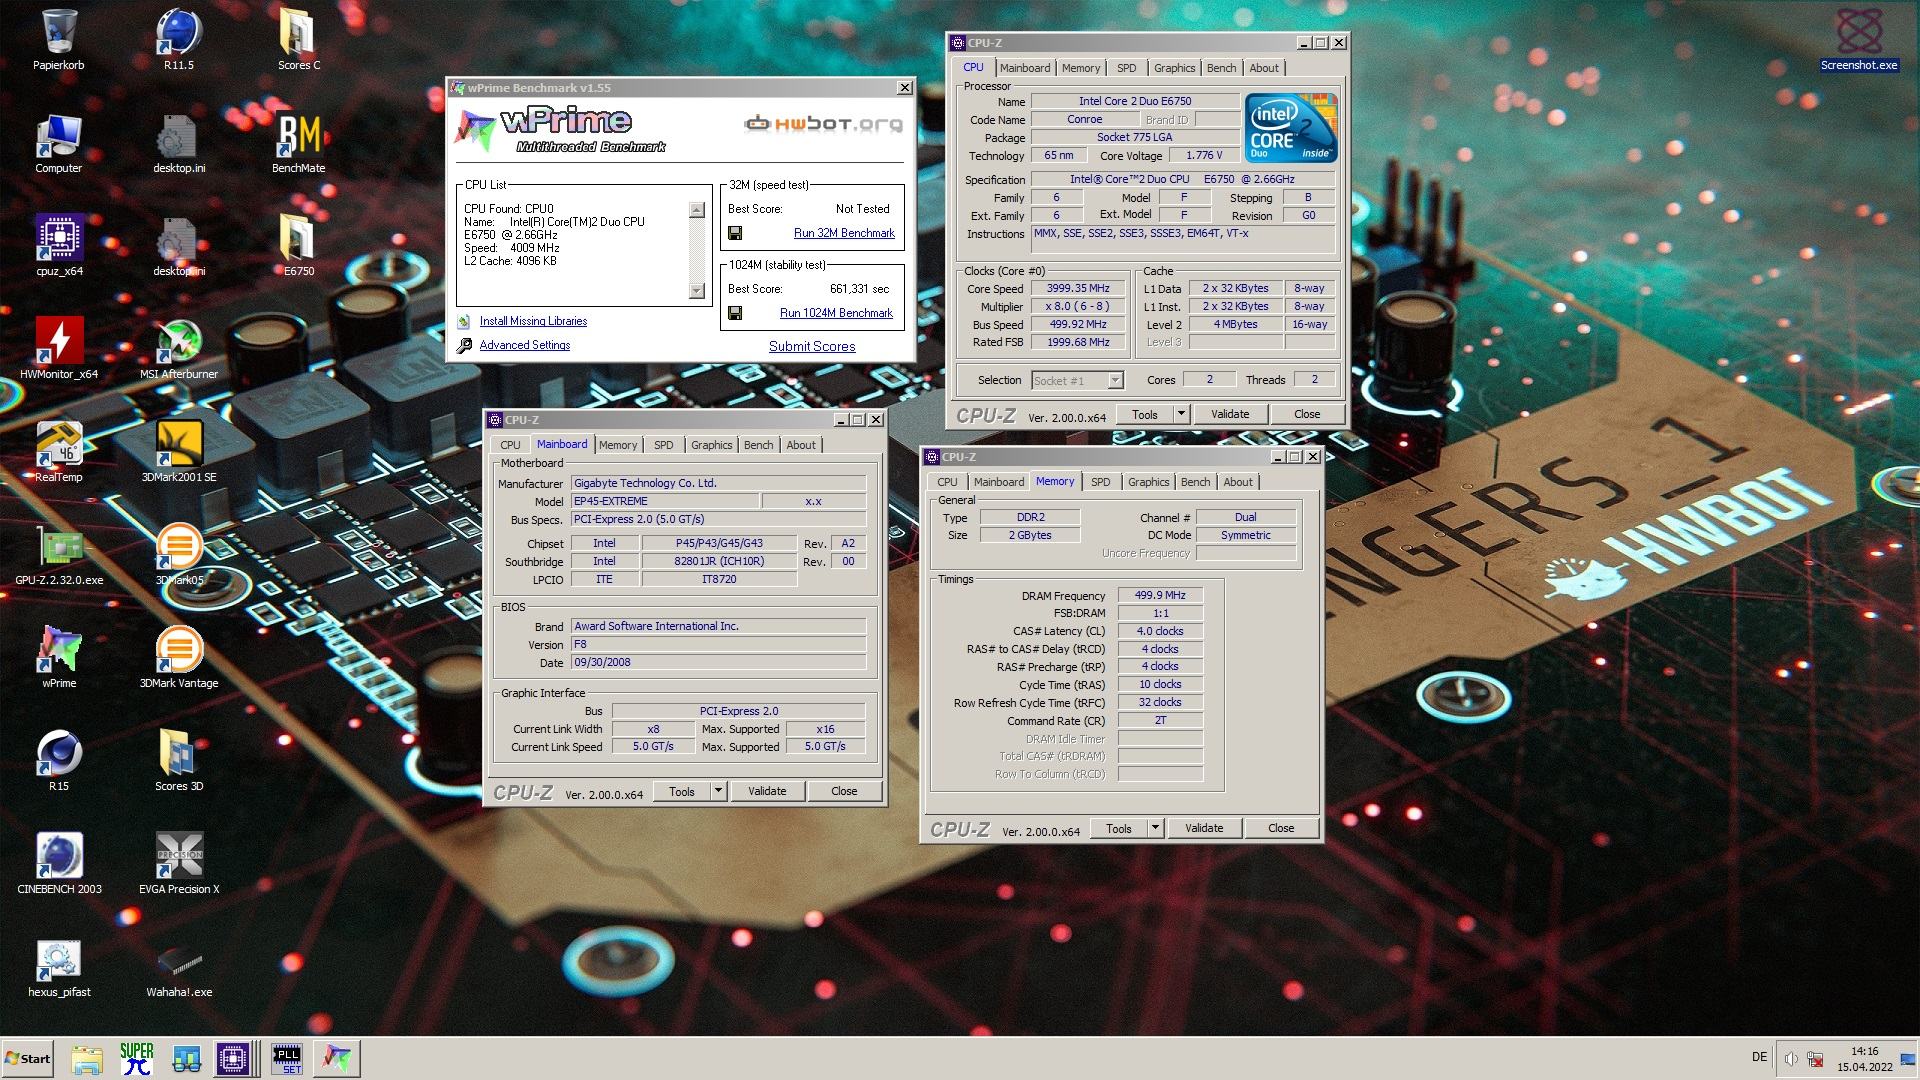Open Advanced Settings in wPrime

525,345
